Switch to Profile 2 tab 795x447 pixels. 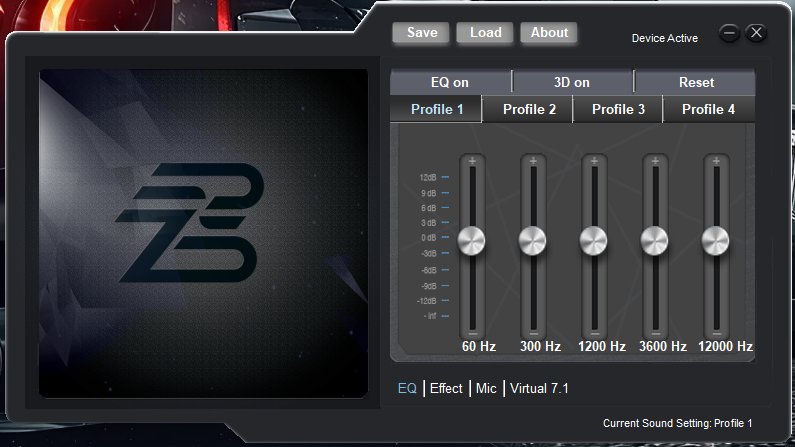[x=528, y=109]
